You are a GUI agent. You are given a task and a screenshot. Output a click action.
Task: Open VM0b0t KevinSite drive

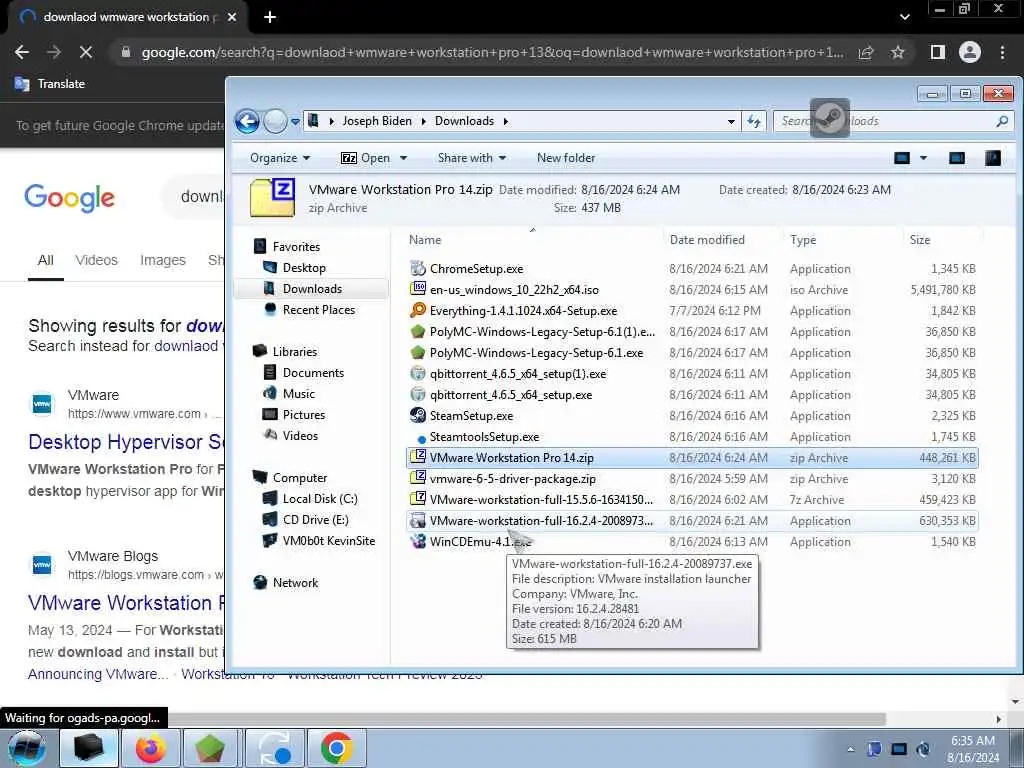click(328, 541)
